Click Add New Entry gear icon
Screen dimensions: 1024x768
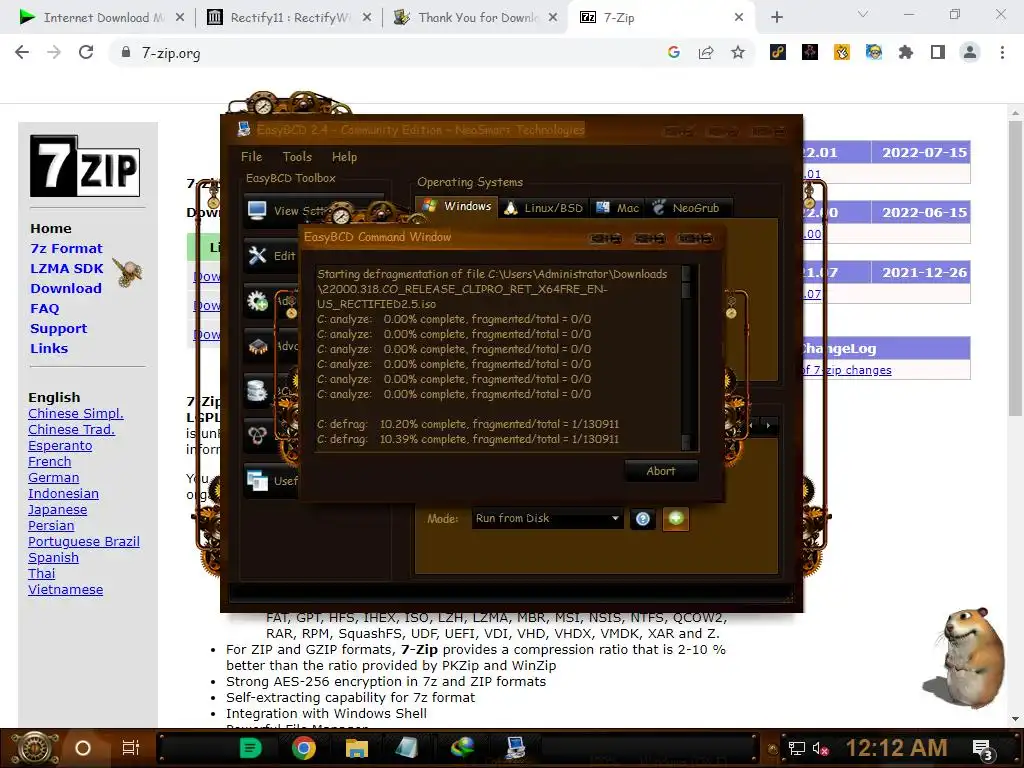(x=257, y=300)
